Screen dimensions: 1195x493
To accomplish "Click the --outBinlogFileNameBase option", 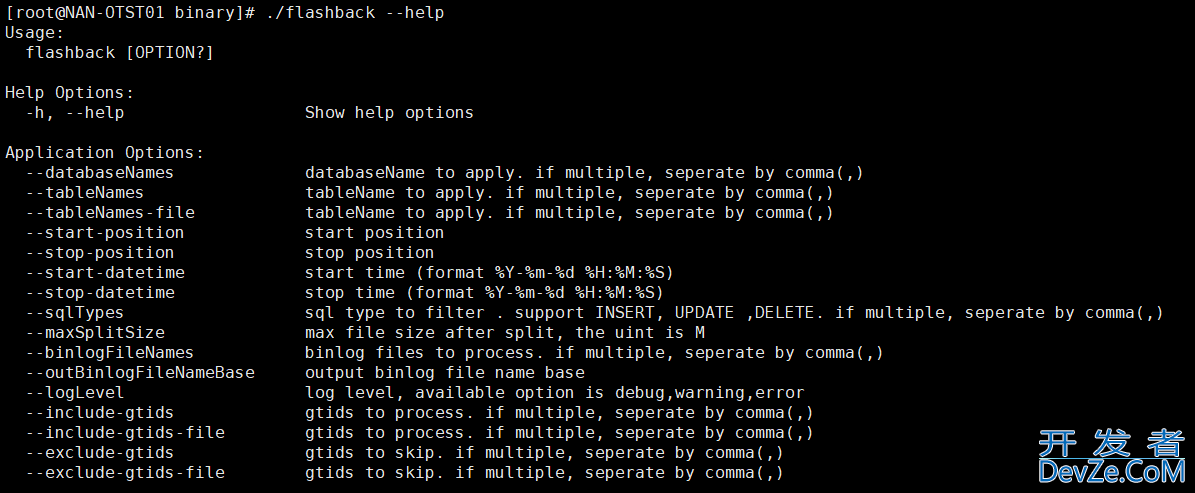I will 139,373.
